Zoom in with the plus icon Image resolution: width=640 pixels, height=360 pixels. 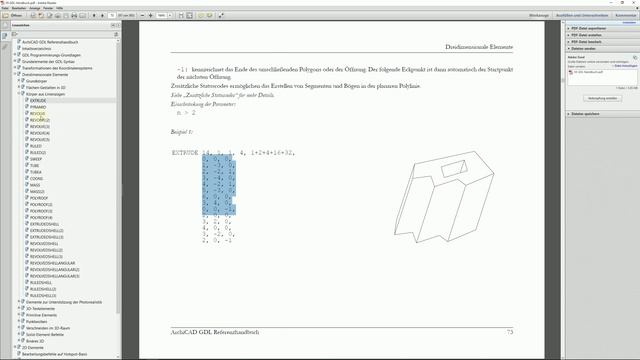(151, 16)
